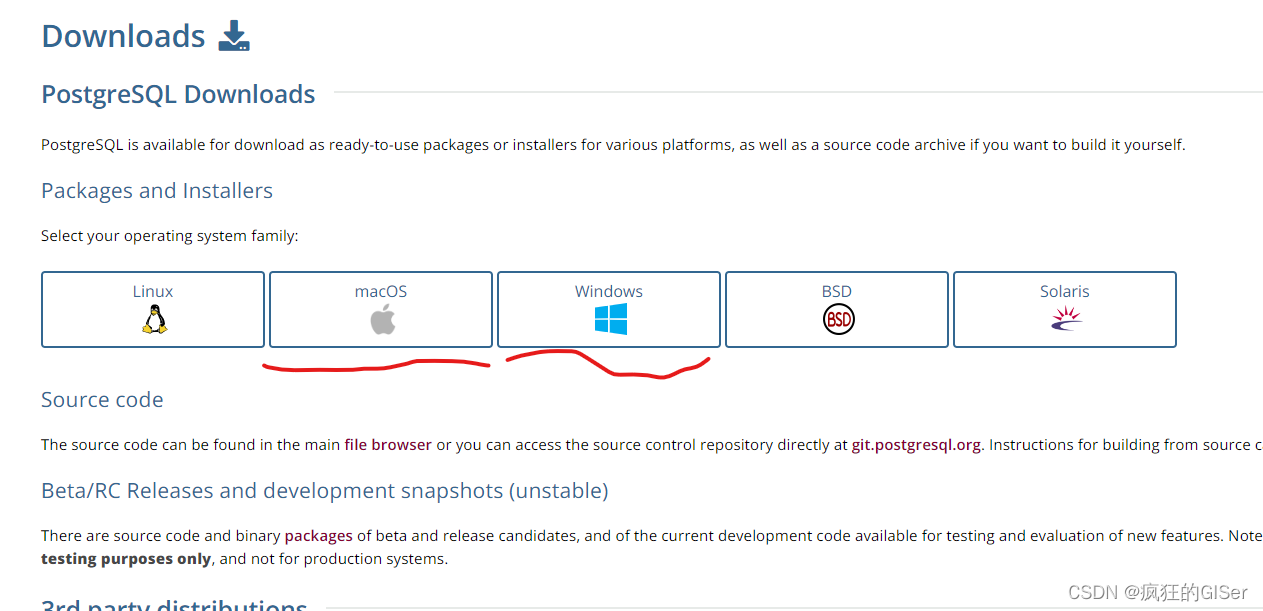Click the Downloads page heading
Screen dimensions: 1263x611
[x=123, y=36]
